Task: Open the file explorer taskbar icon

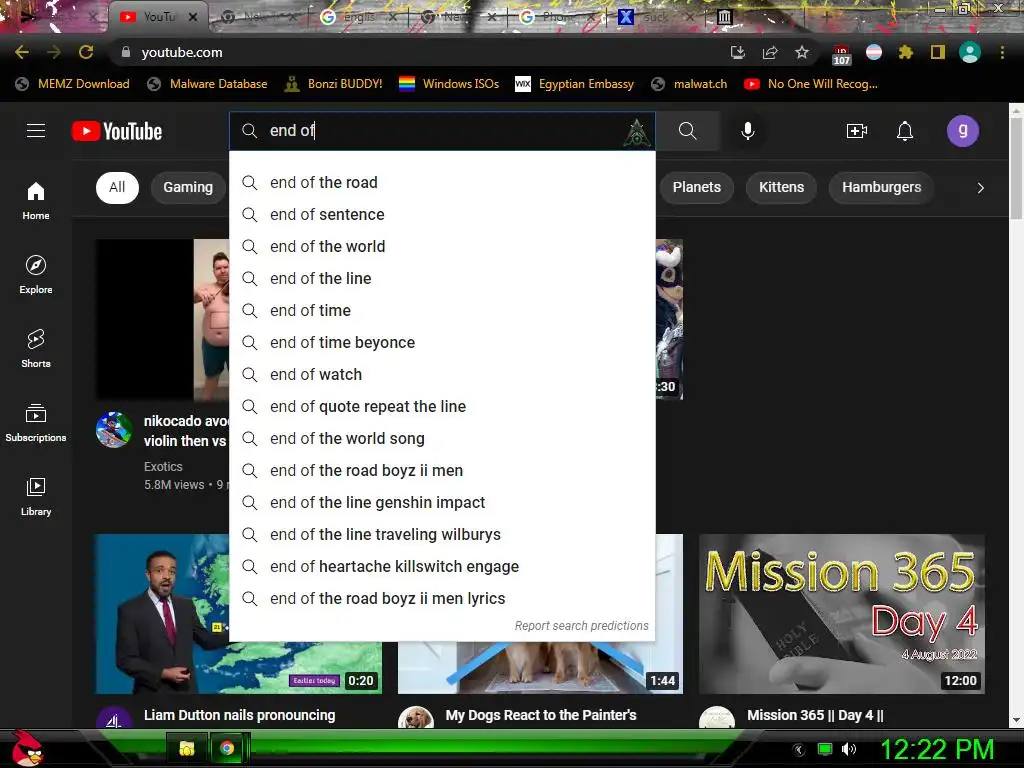Action: pos(187,748)
